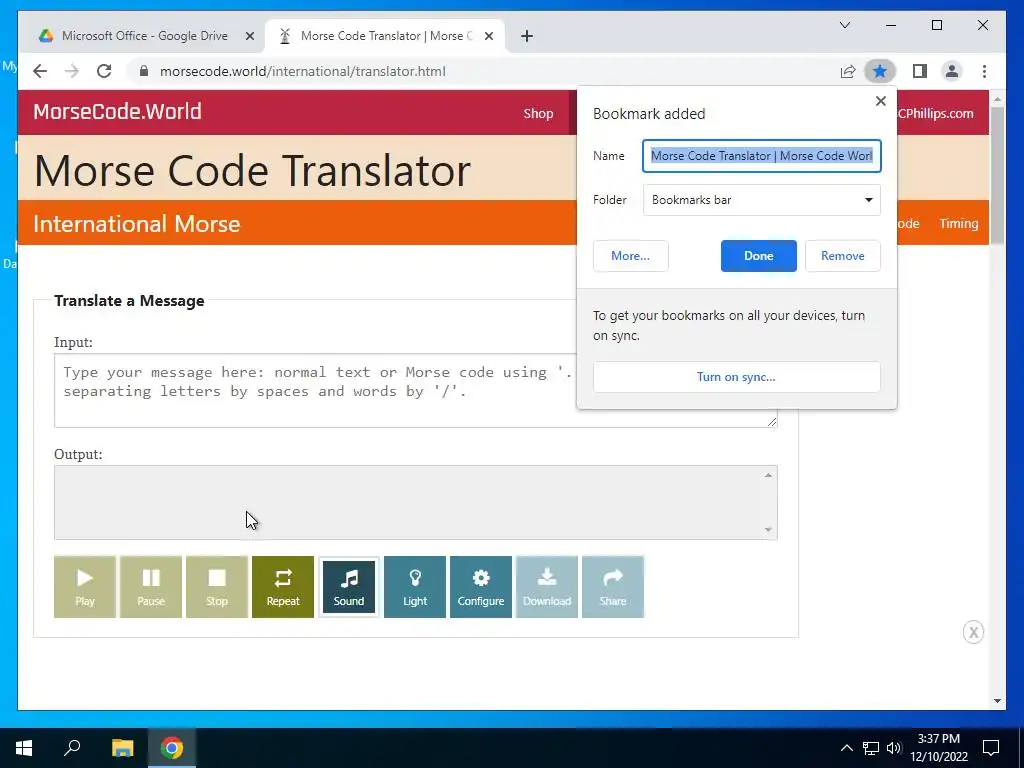This screenshot has height=768, width=1024.
Task: Open the Timing menu link
Action: pyautogui.click(x=959, y=223)
